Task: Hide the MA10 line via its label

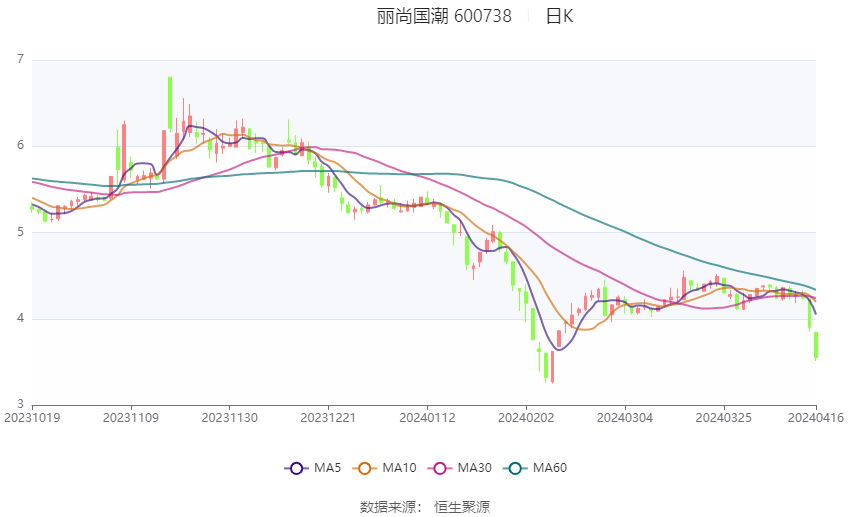Action: [x=400, y=467]
